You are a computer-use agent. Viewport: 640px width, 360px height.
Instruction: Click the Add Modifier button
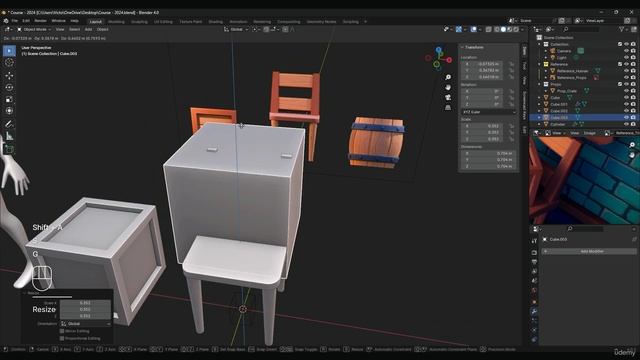(589, 251)
